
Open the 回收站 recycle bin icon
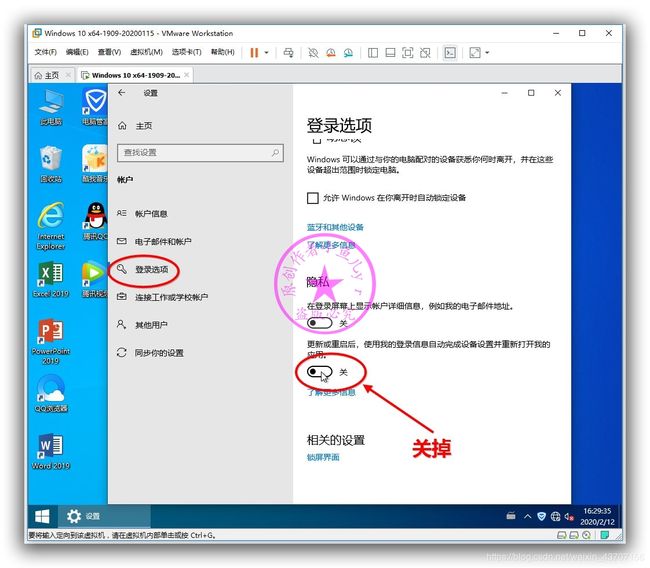point(51,165)
